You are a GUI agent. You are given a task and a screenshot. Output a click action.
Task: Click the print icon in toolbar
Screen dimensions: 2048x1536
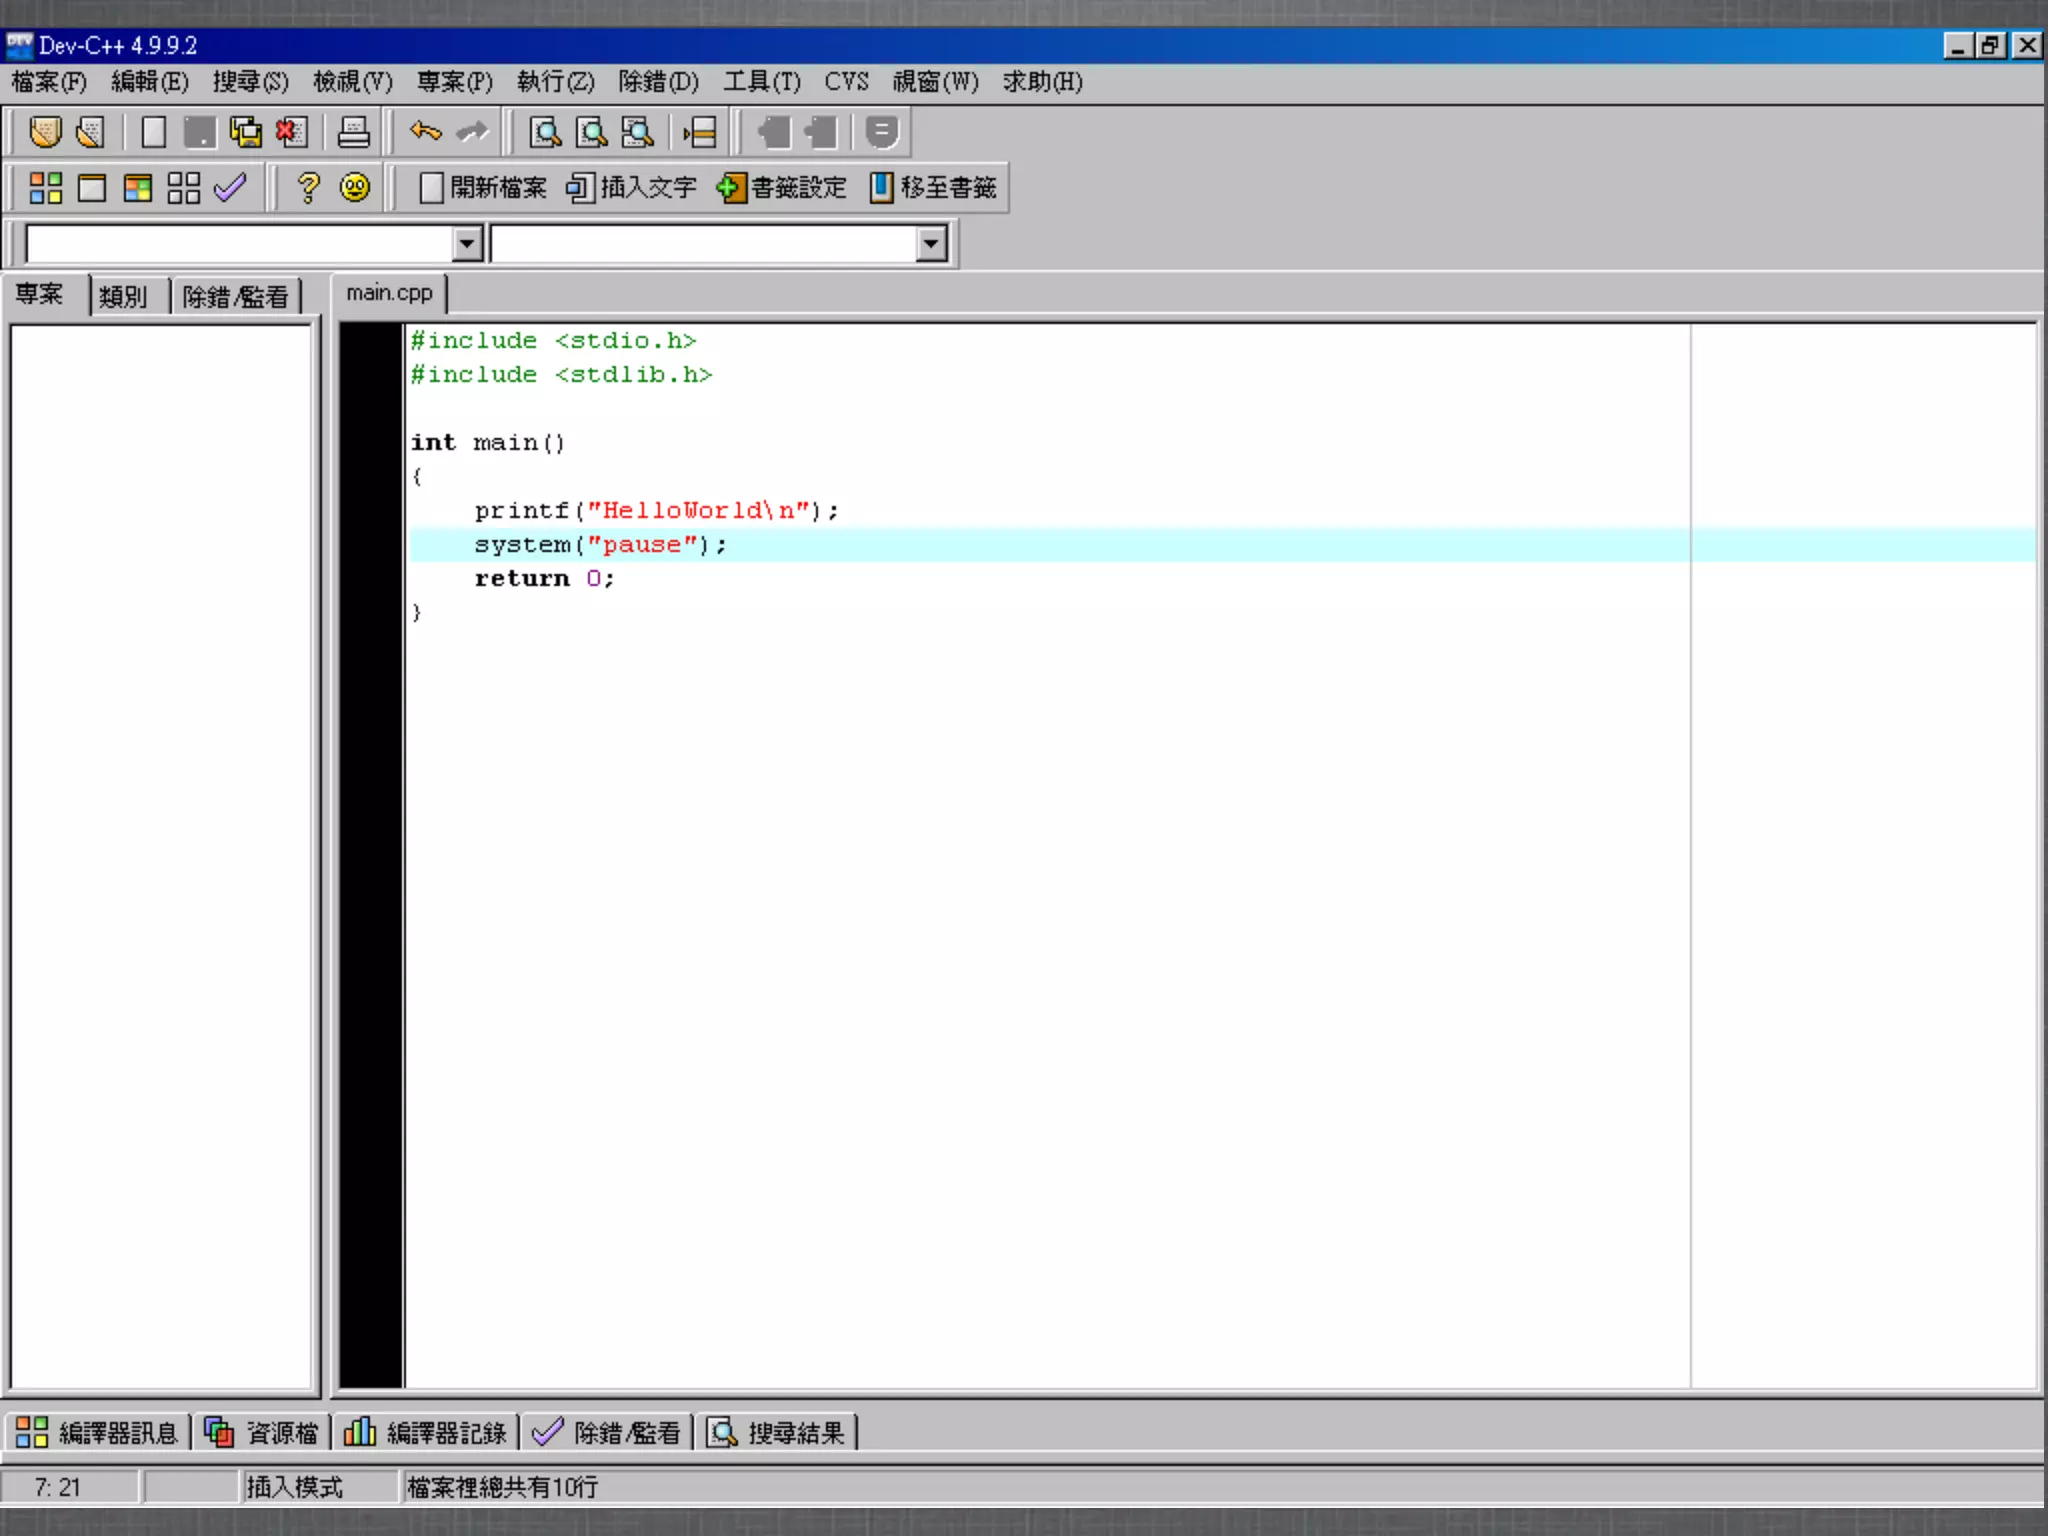[353, 132]
